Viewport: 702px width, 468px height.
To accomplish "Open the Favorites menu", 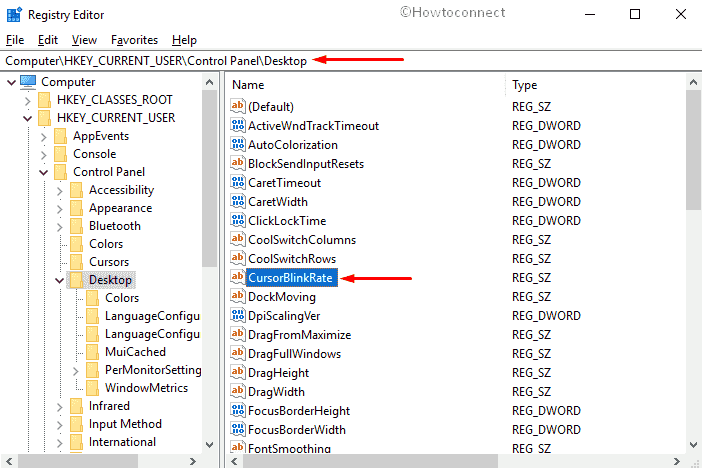I will 134,40.
